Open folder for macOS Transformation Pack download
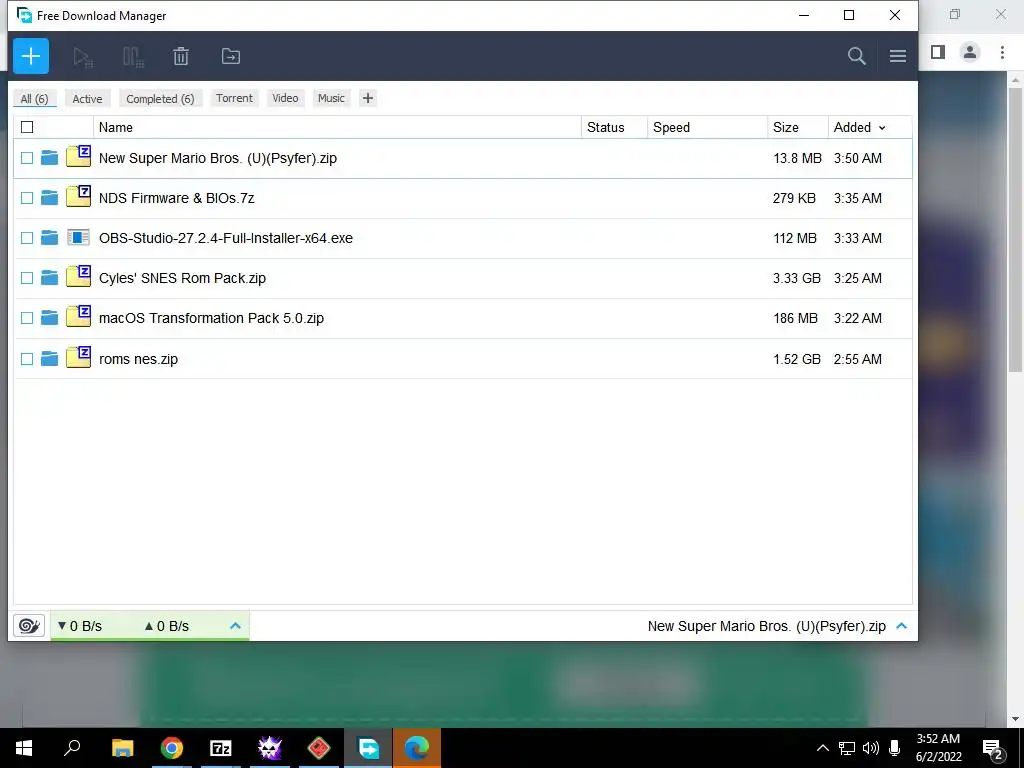Image resolution: width=1024 pixels, height=768 pixels. 50,318
